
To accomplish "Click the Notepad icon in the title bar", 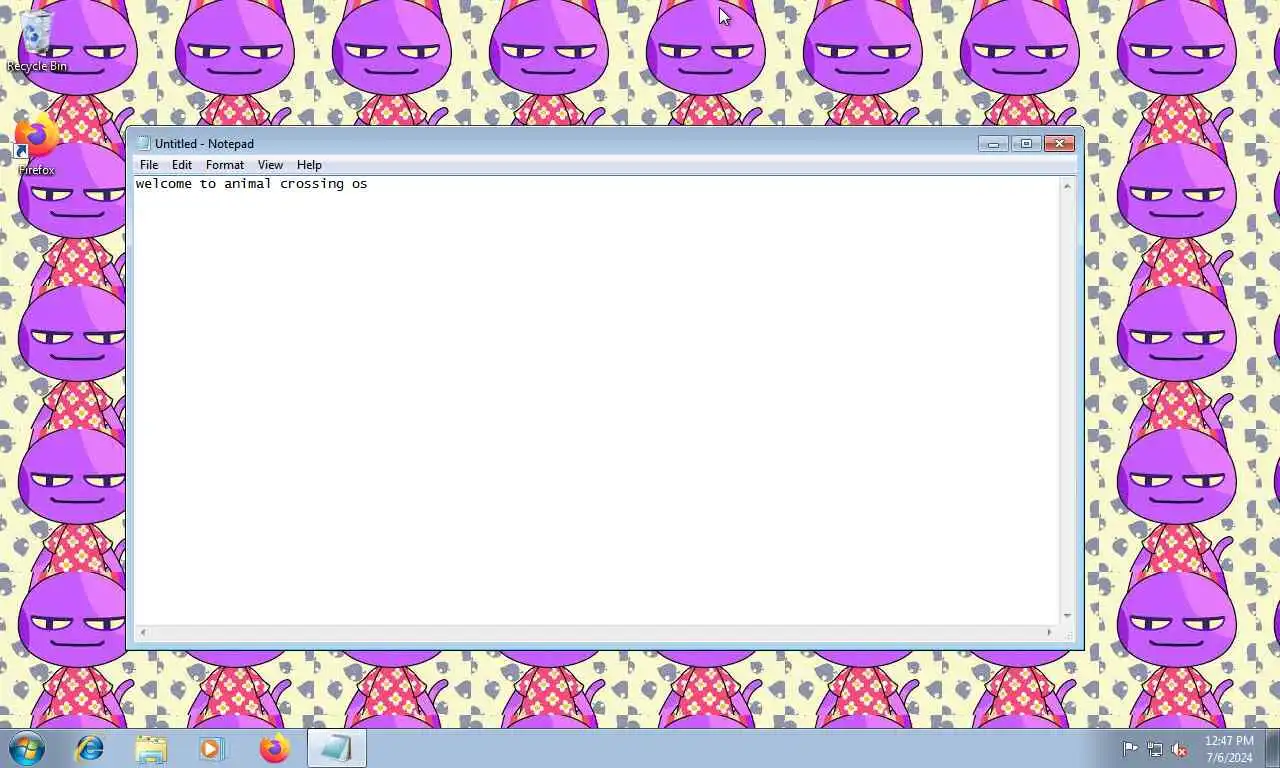I will point(143,144).
